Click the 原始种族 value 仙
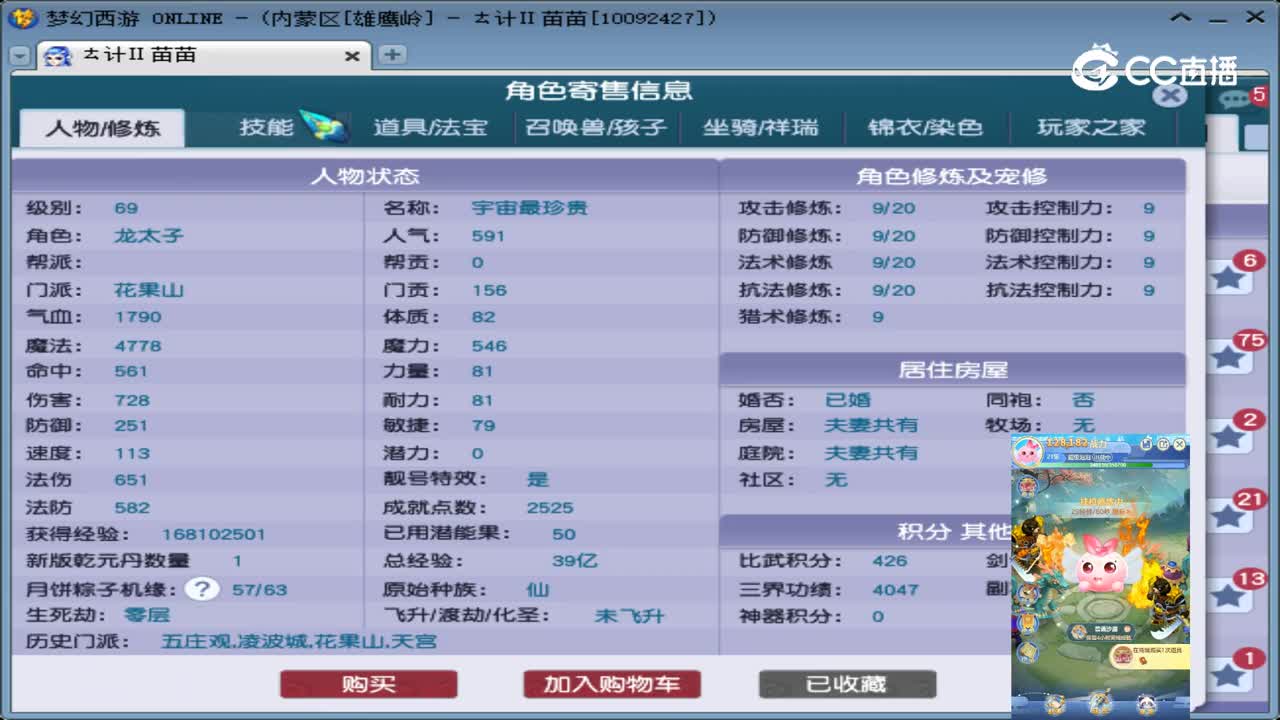 point(538,589)
